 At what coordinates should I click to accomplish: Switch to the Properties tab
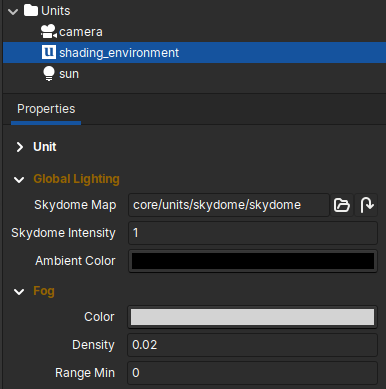(x=46, y=109)
